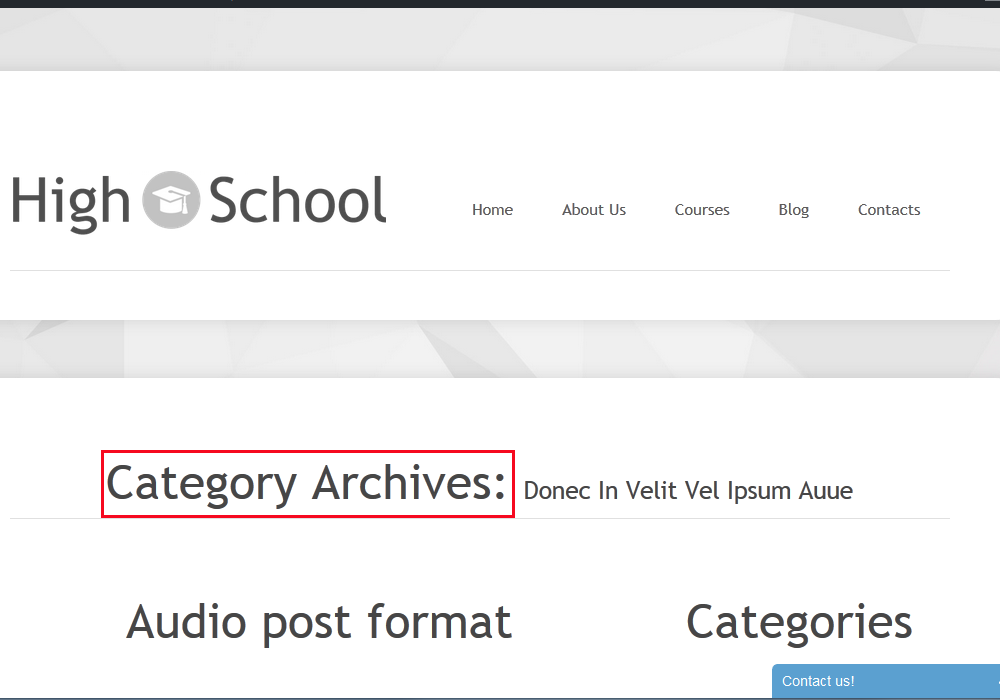Open the Audio post format post
The width and height of the screenshot is (1000, 700).
point(319,622)
